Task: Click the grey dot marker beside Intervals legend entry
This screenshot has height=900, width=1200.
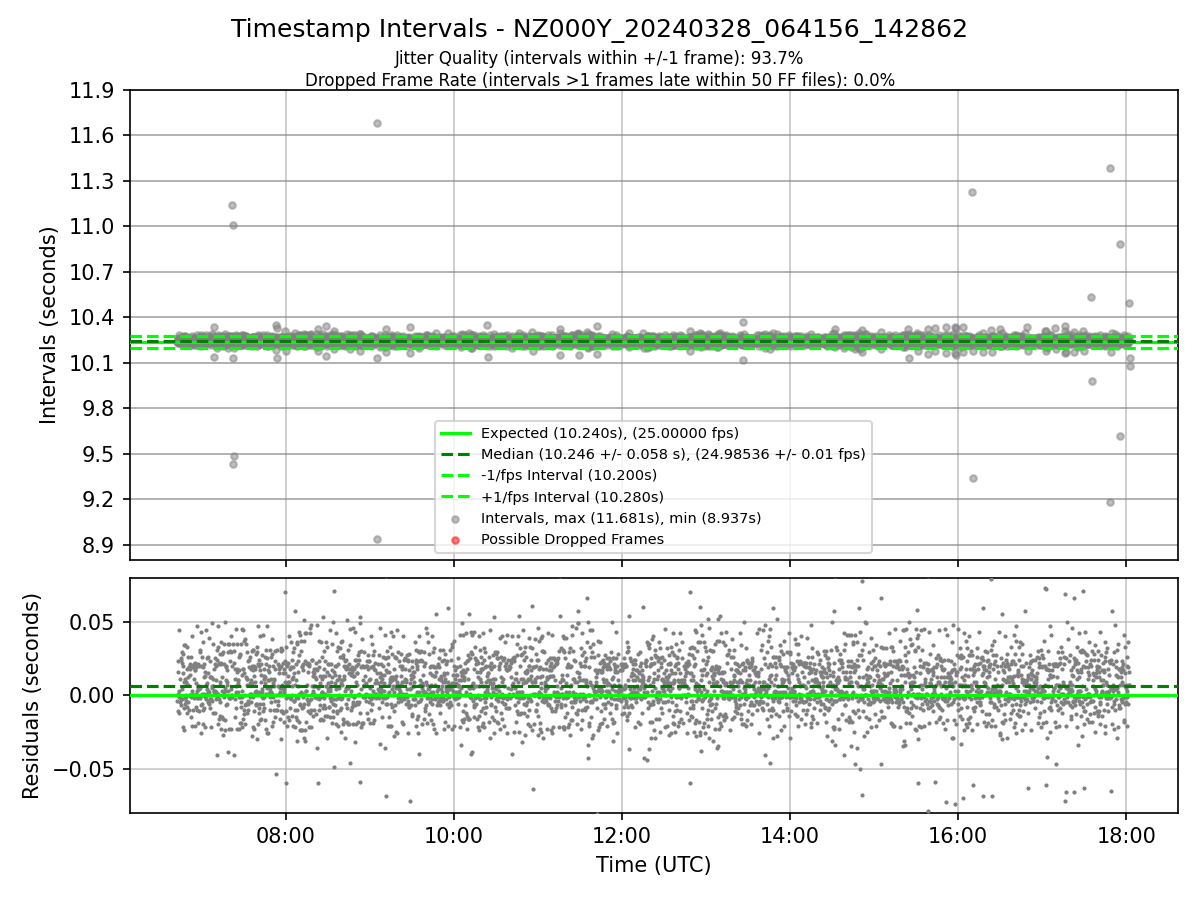Action: click(x=455, y=519)
